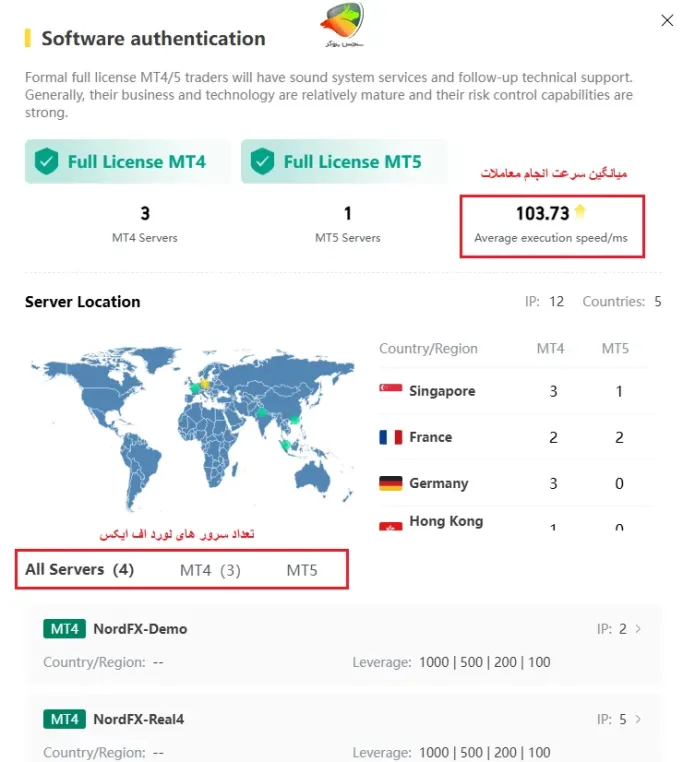Image resolution: width=683 pixels, height=762 pixels.
Task: Click the 3 MT4 Servers count
Action: pyautogui.click(x=145, y=213)
